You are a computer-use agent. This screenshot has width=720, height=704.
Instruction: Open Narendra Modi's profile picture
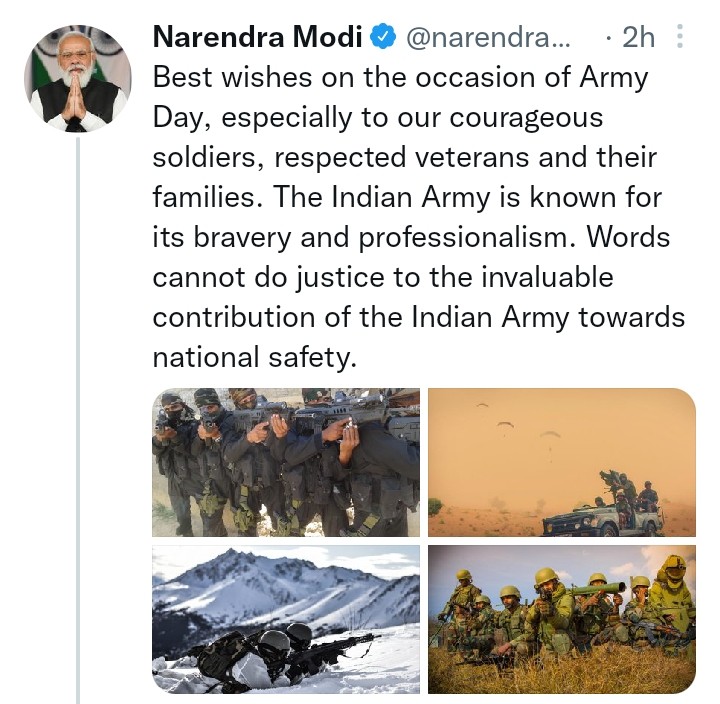point(77,78)
